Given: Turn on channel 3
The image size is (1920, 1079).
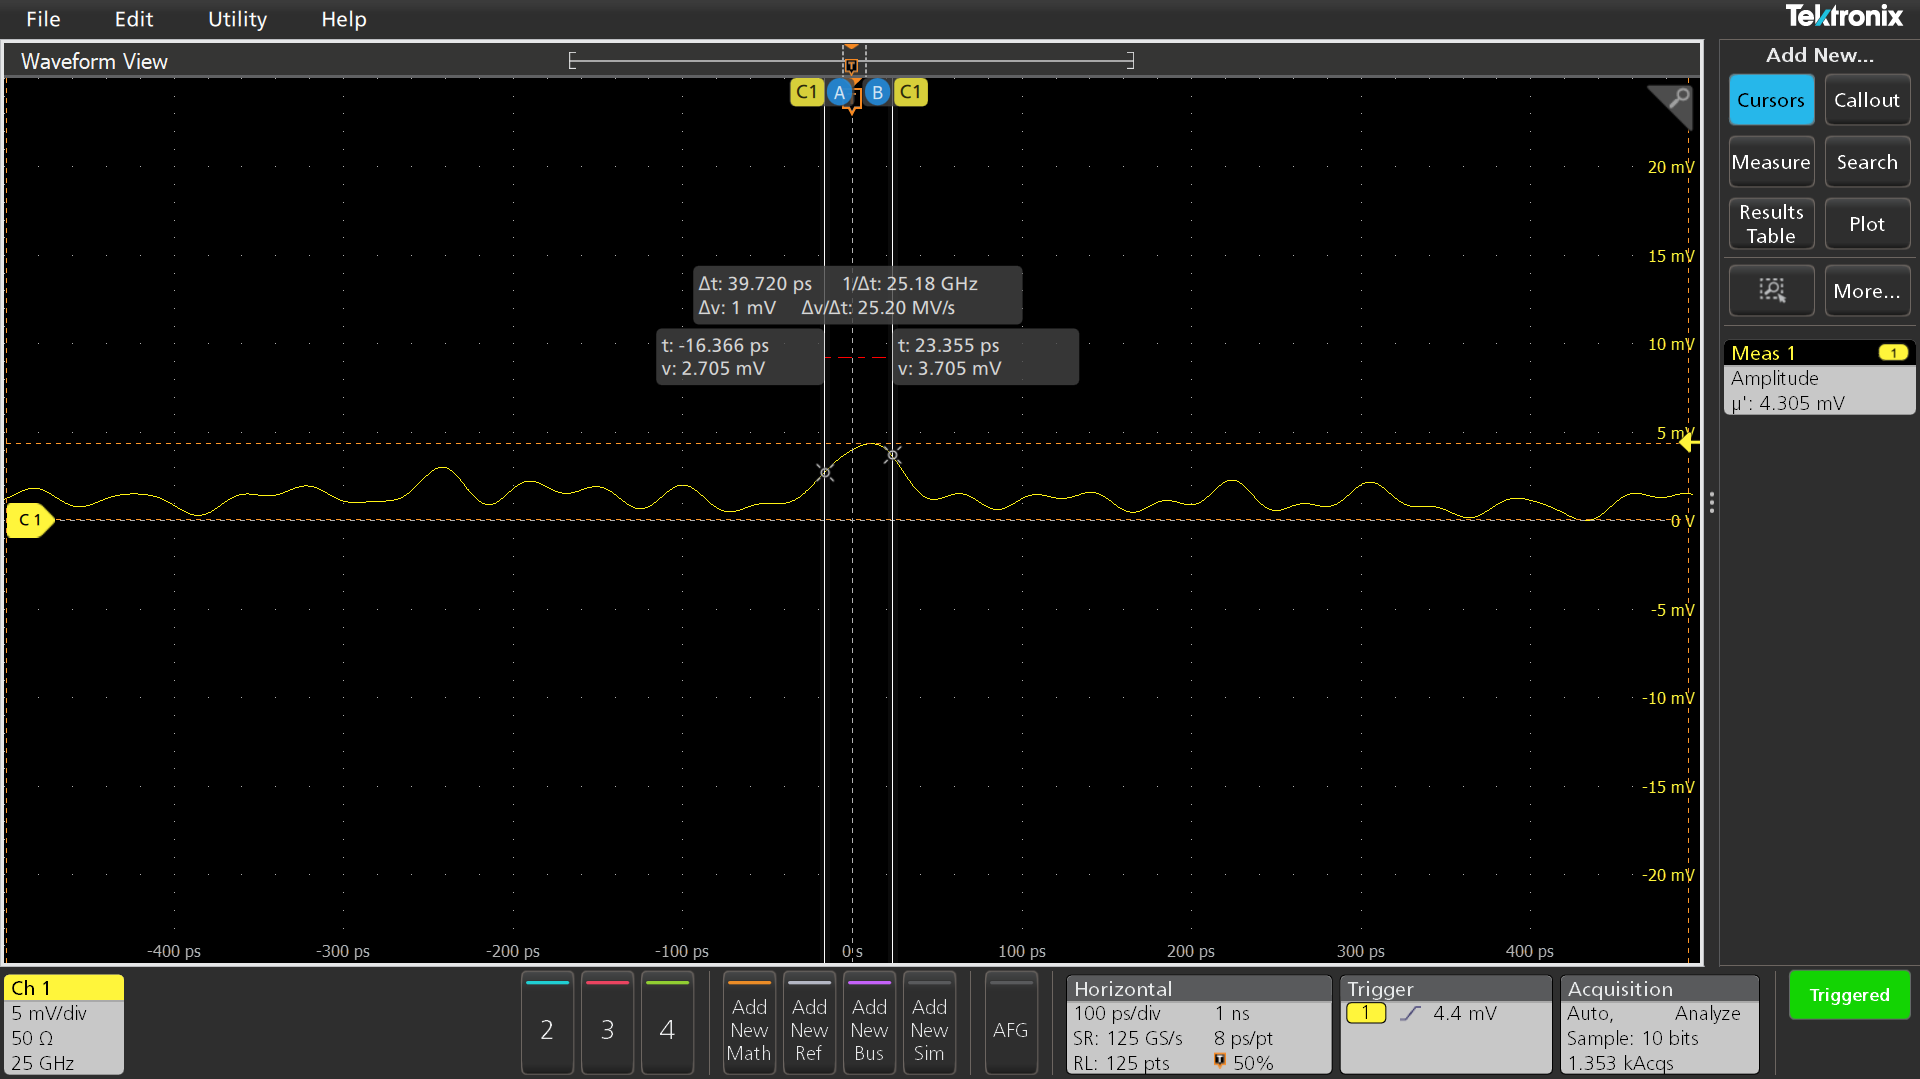Looking at the screenshot, I should point(607,1025).
